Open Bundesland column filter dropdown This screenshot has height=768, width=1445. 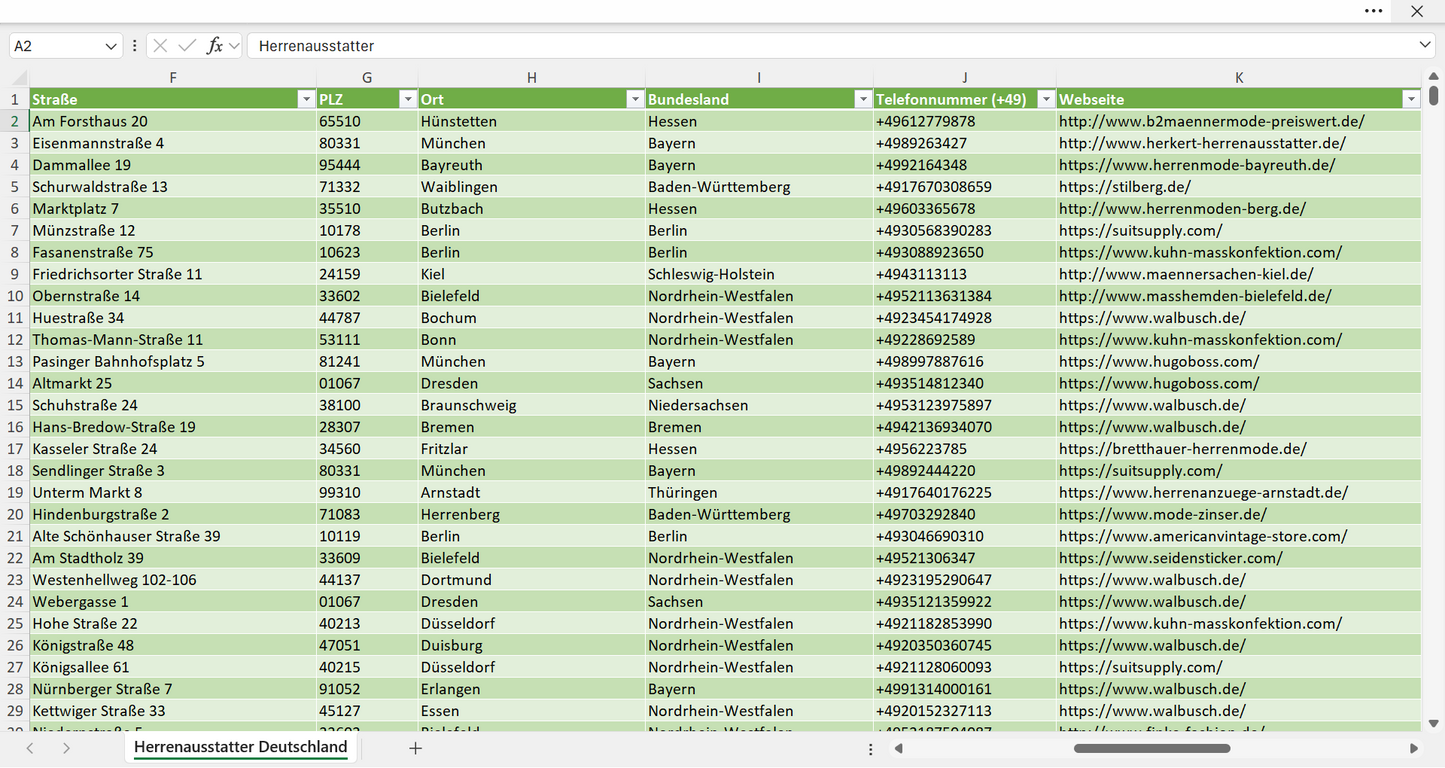[862, 99]
